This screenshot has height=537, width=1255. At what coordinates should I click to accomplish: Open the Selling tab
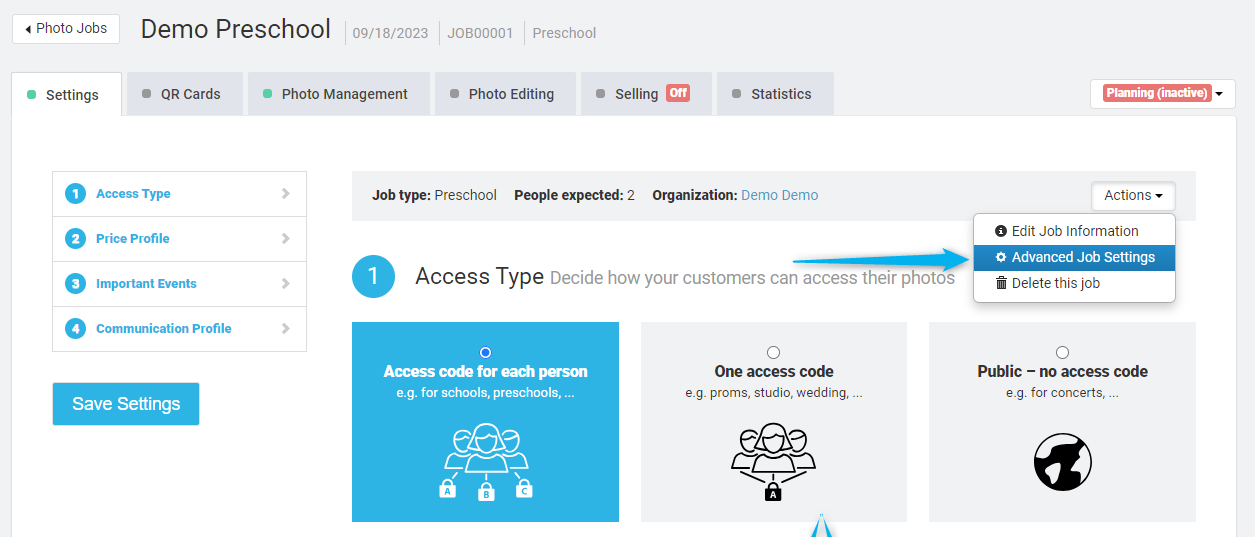point(646,94)
